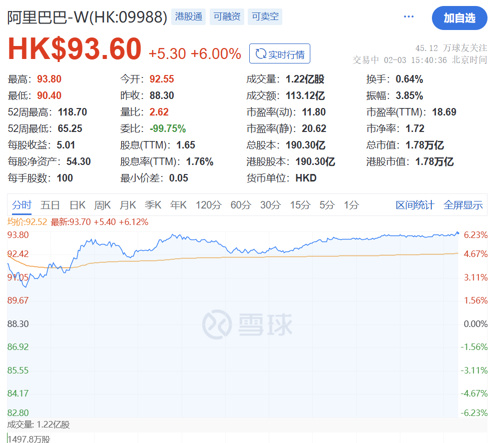500x443 pixels.
Task: Show the 季K chart
Action: coord(153,205)
